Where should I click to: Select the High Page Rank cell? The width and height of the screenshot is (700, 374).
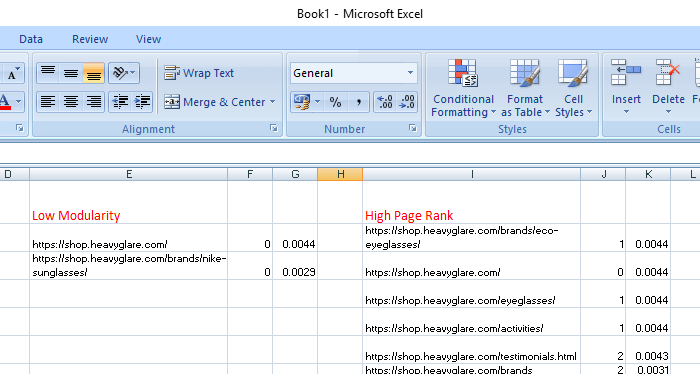coord(471,202)
